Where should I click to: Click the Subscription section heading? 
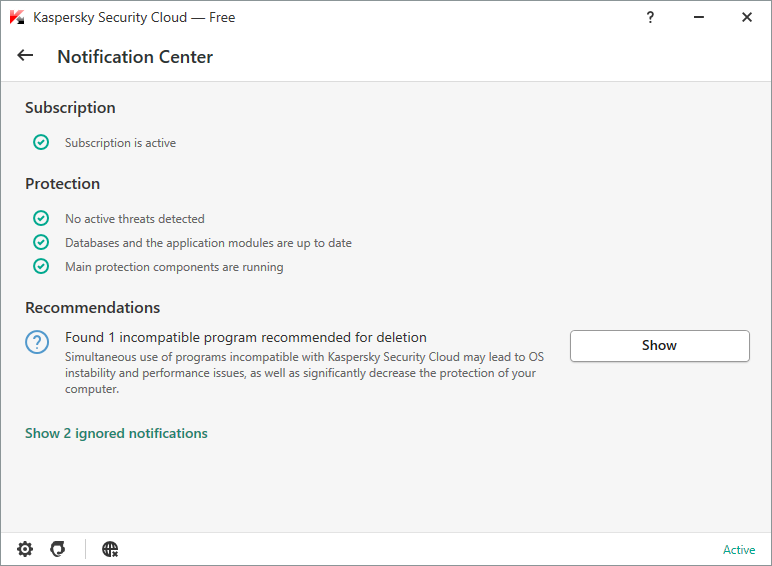click(x=70, y=108)
